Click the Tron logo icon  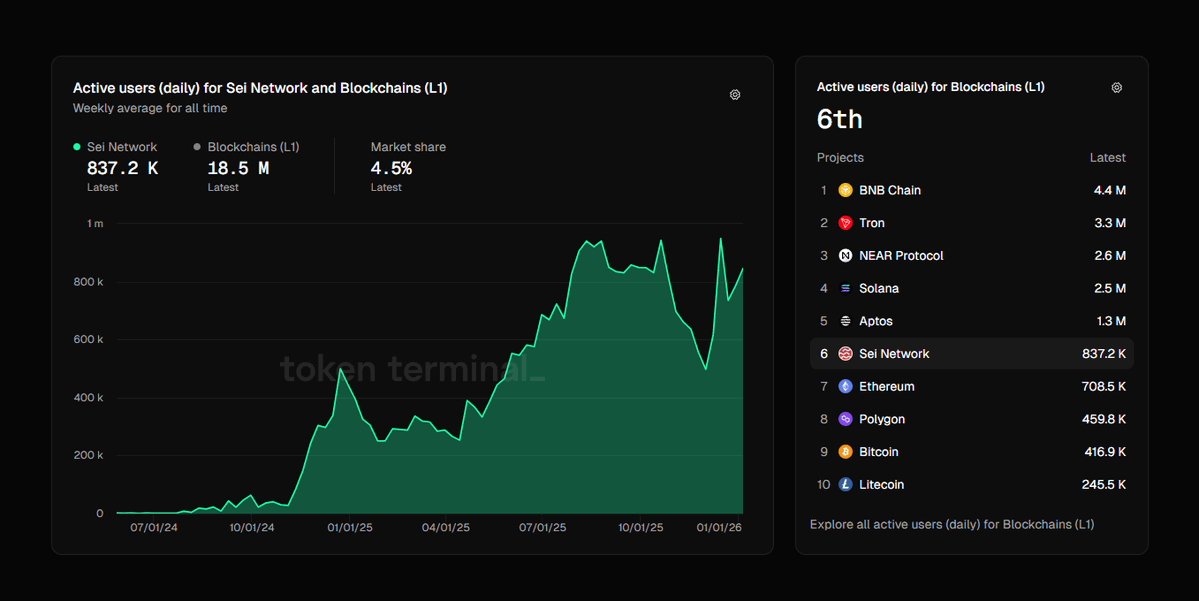(845, 223)
